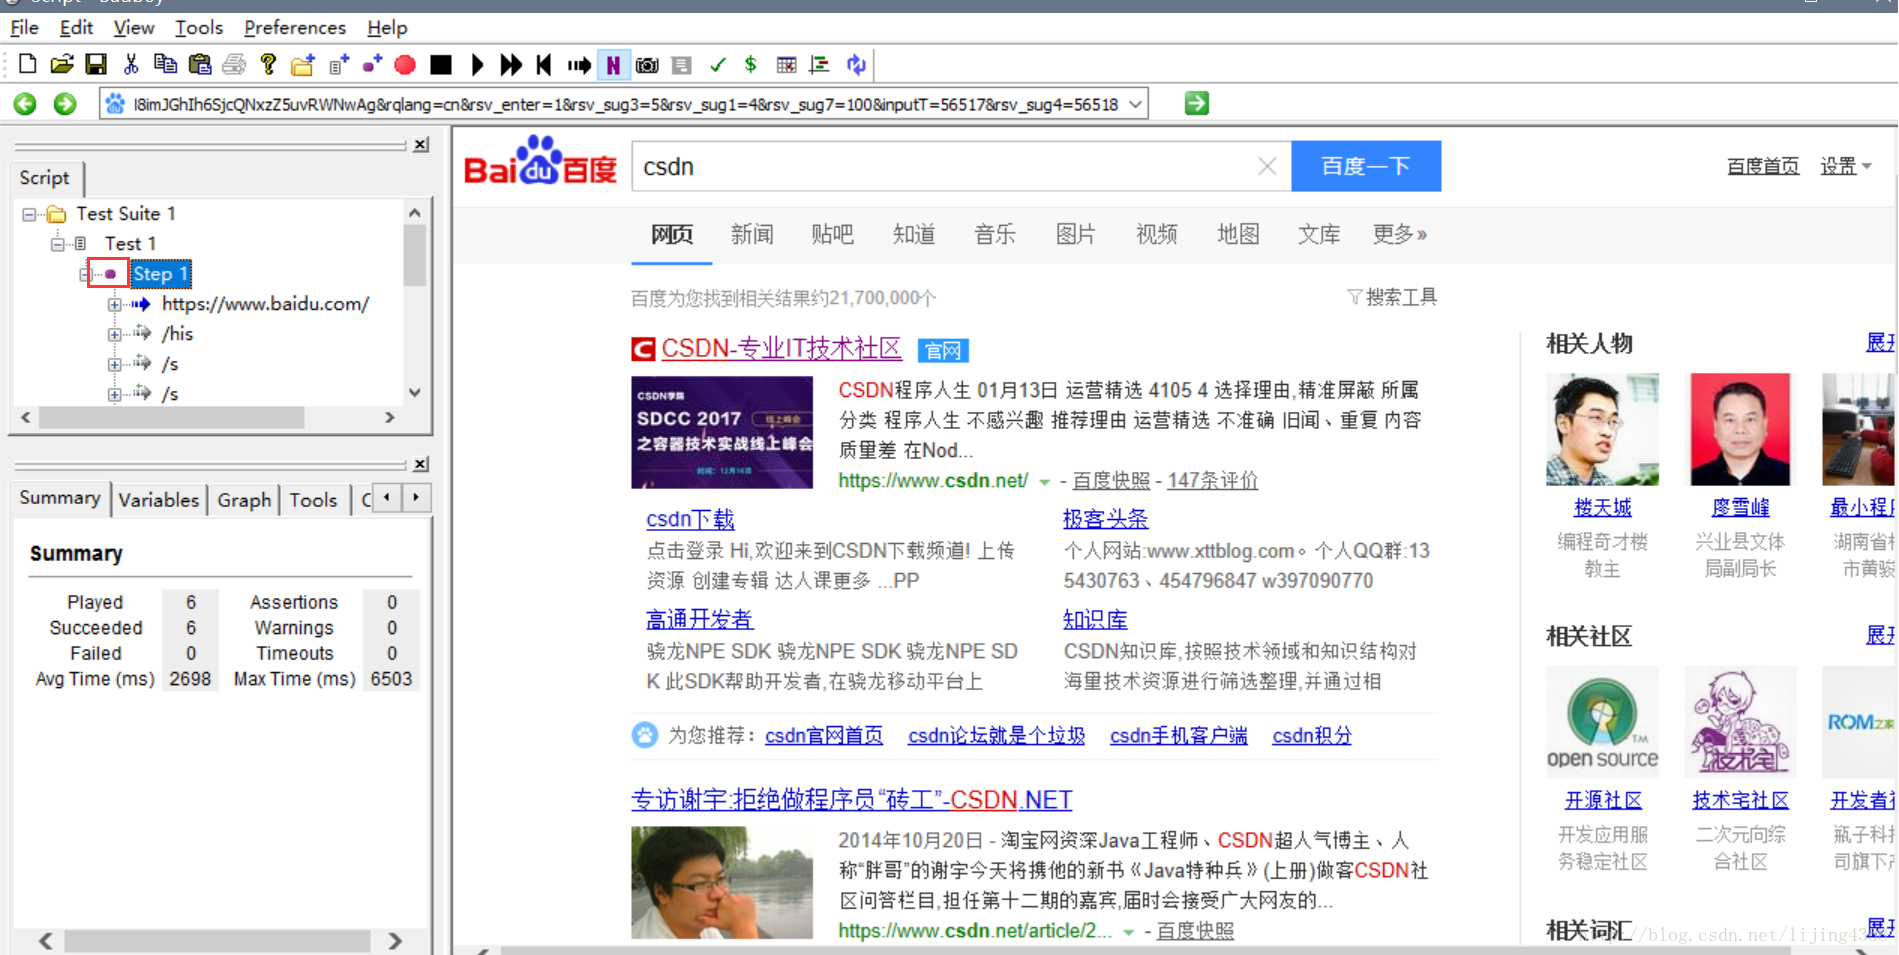Open the Help menu
Viewport: 1899px width, 955px height.
(x=386, y=27)
